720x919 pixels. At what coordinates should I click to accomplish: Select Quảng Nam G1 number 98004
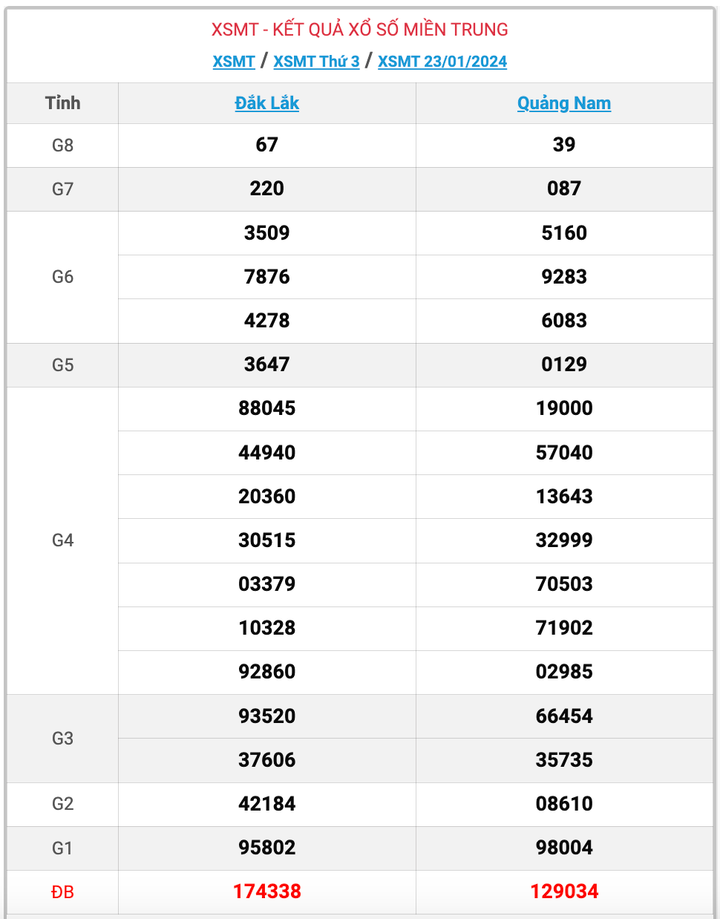pyautogui.click(x=564, y=847)
